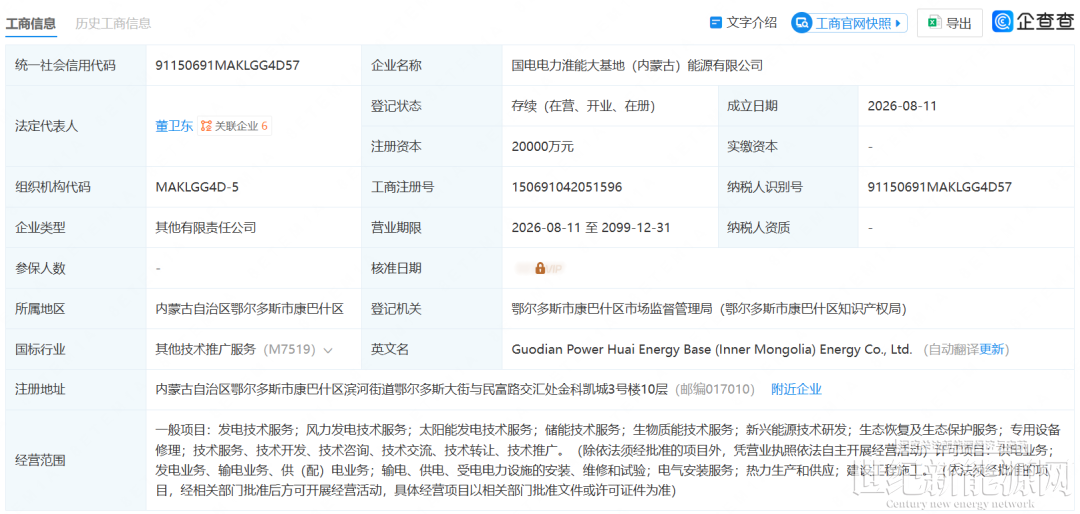Image resolution: width=1080 pixels, height=514 pixels.
Task: Click the 工商官网快照 search icon
Action: (802, 23)
